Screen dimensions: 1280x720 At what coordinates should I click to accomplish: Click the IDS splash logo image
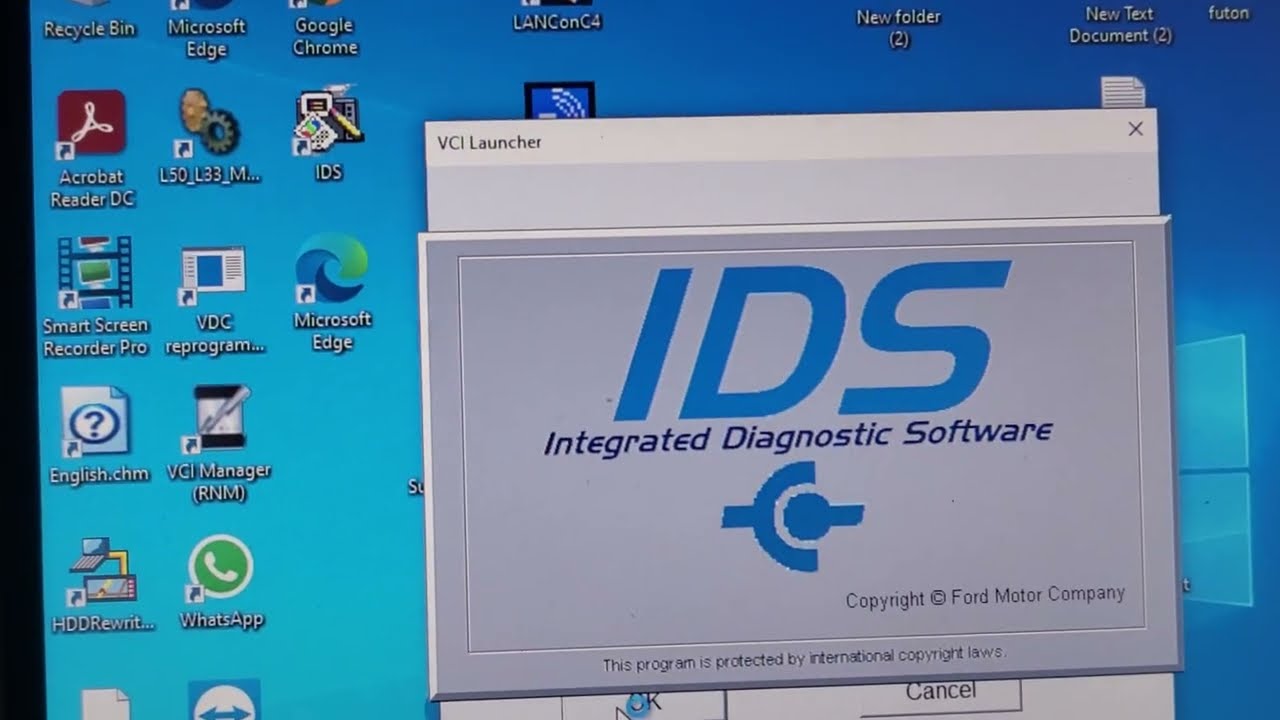click(812, 340)
